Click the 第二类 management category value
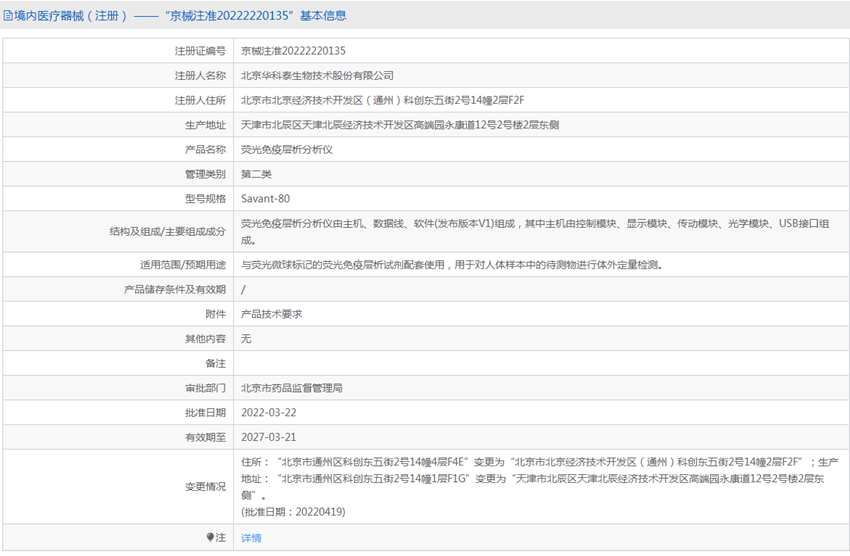 pyautogui.click(x=254, y=174)
